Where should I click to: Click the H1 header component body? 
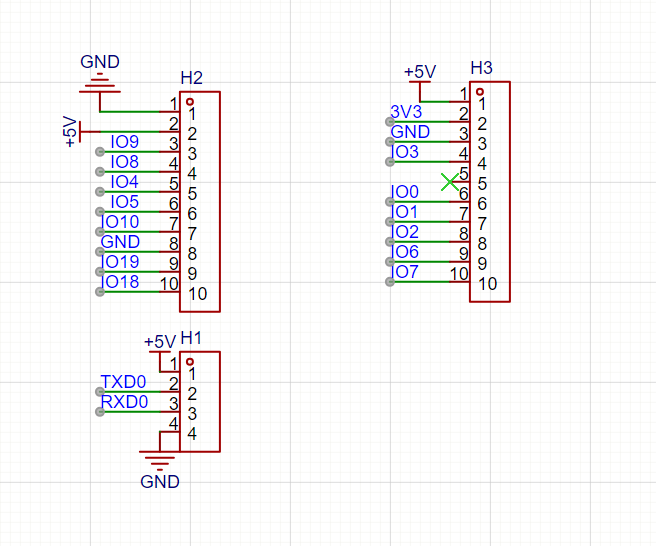coord(200,402)
